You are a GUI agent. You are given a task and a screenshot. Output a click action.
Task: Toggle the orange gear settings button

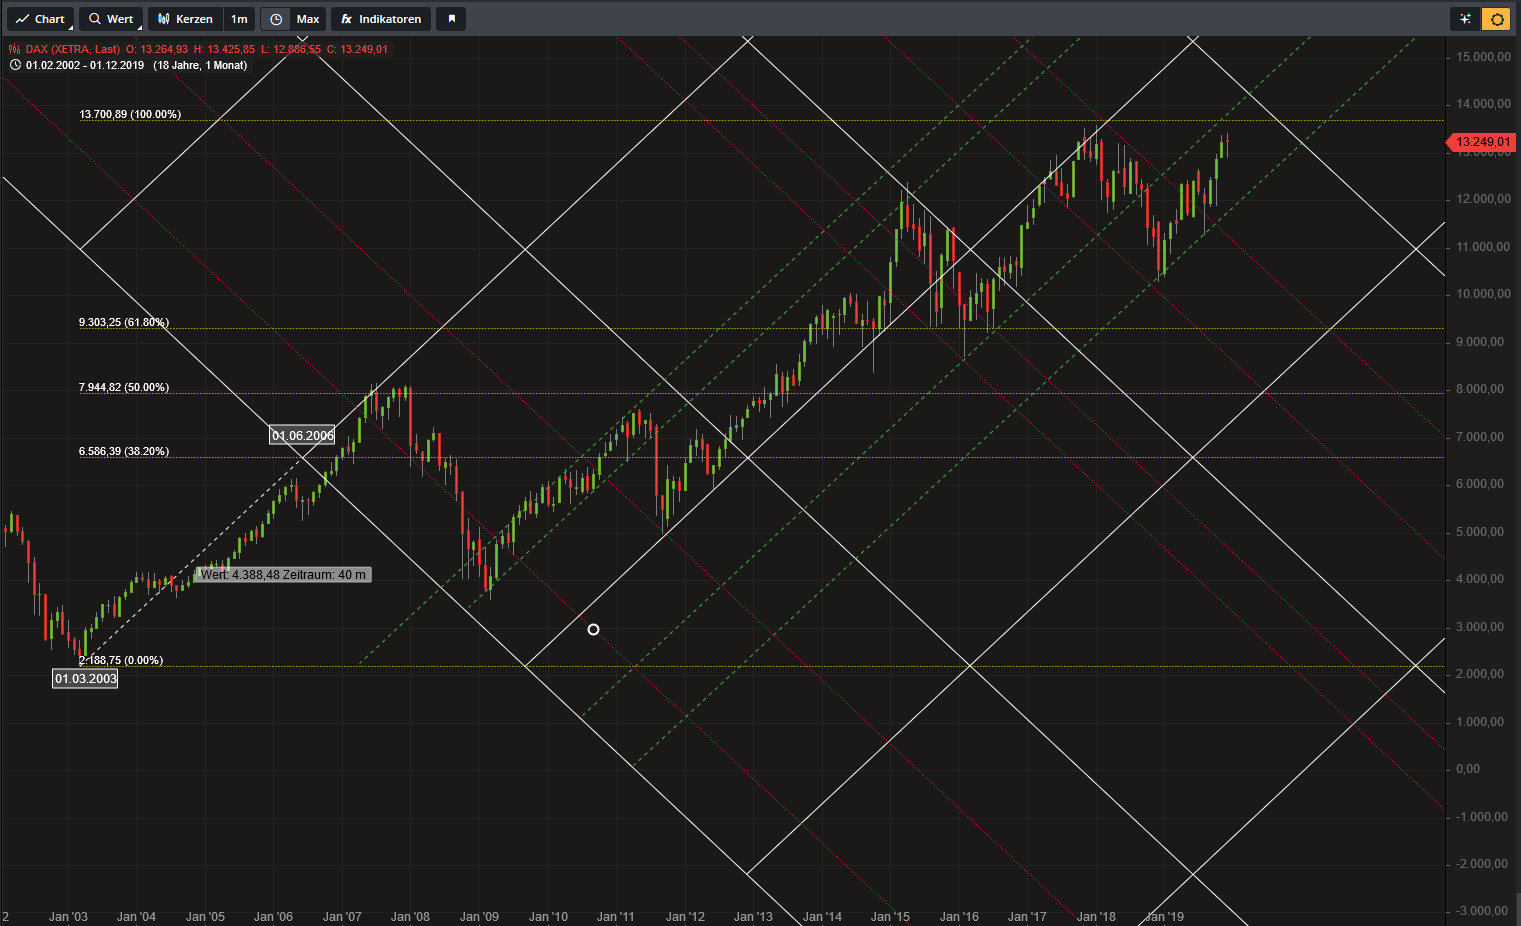pyautogui.click(x=1496, y=19)
